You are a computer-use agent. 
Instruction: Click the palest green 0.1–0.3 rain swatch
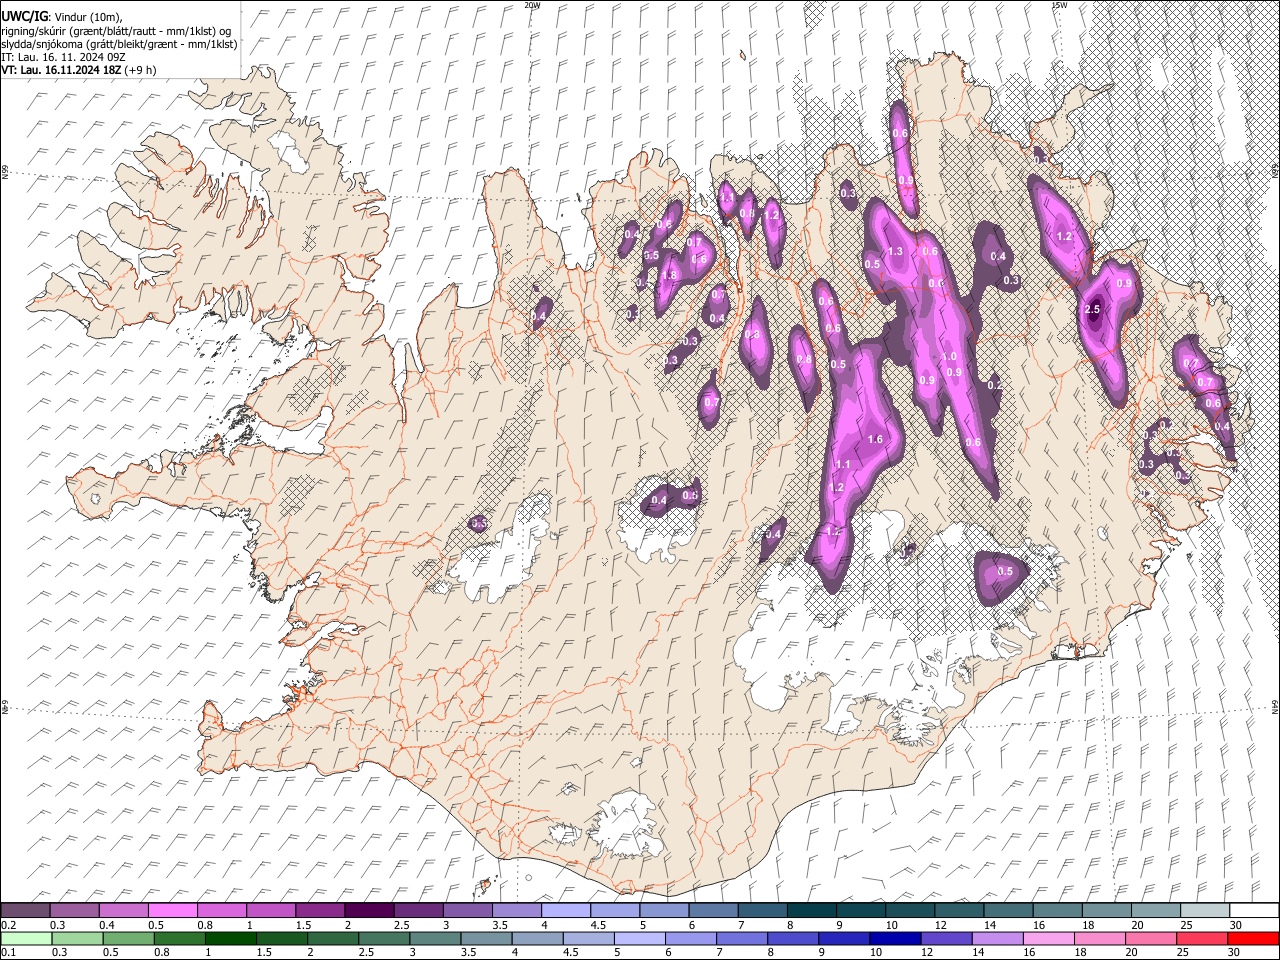tap(26, 938)
